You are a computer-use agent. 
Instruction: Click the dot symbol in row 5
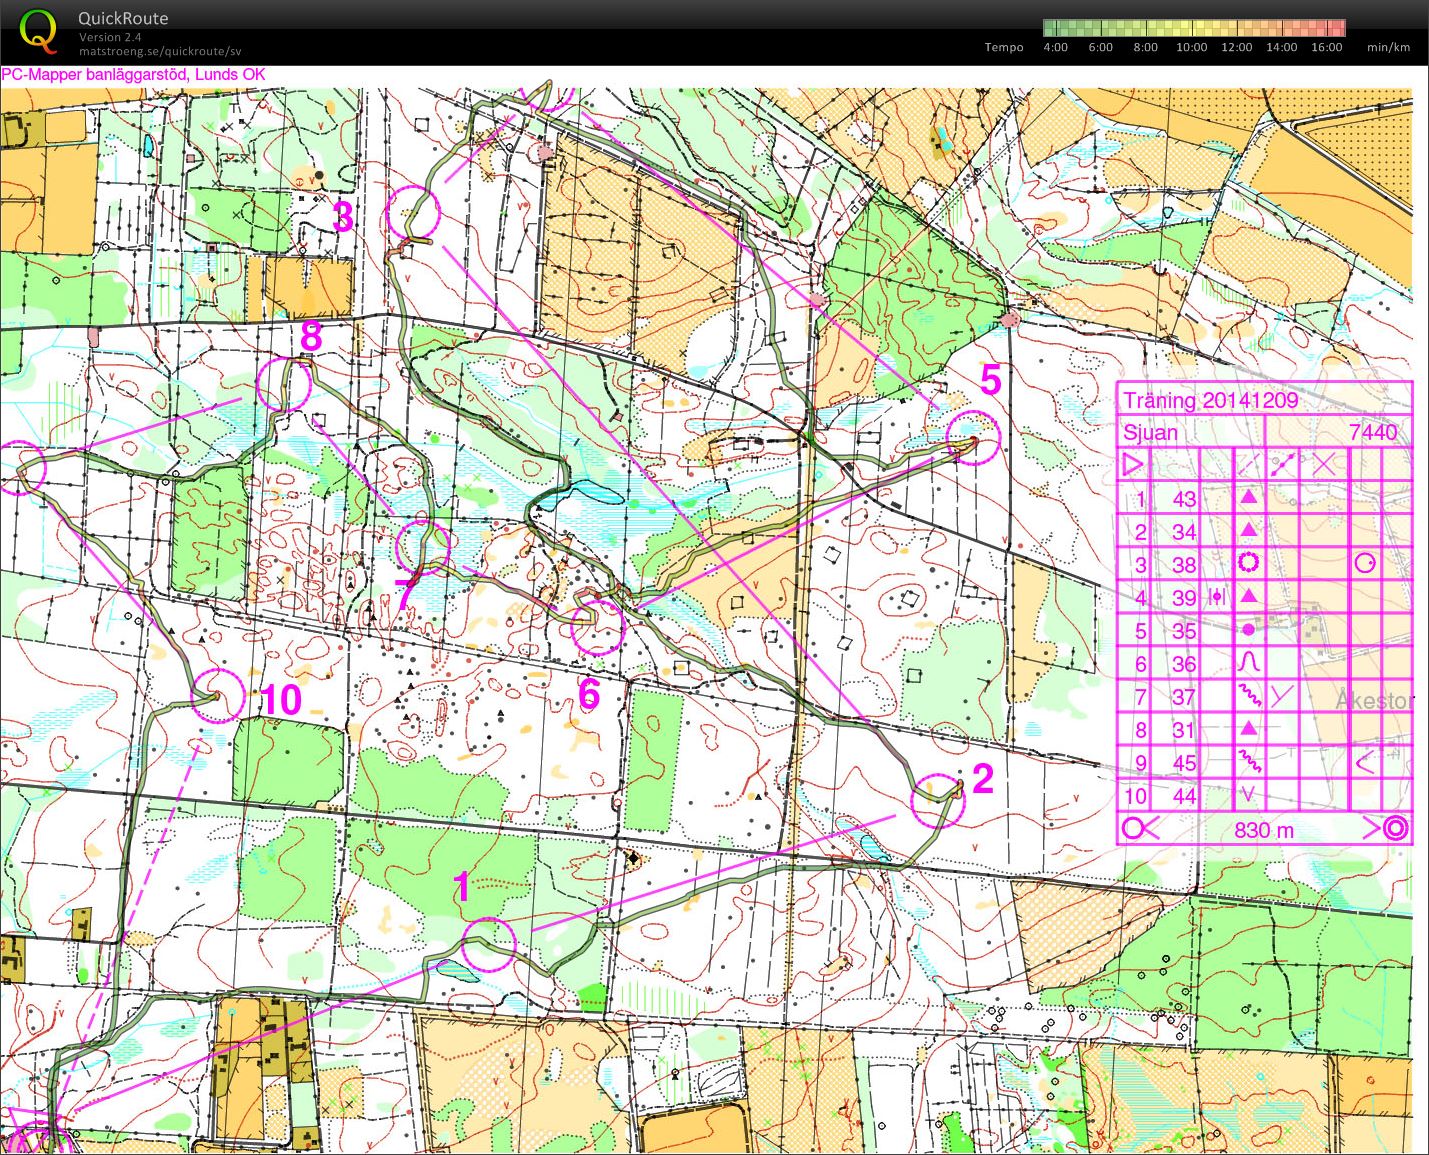(1248, 630)
